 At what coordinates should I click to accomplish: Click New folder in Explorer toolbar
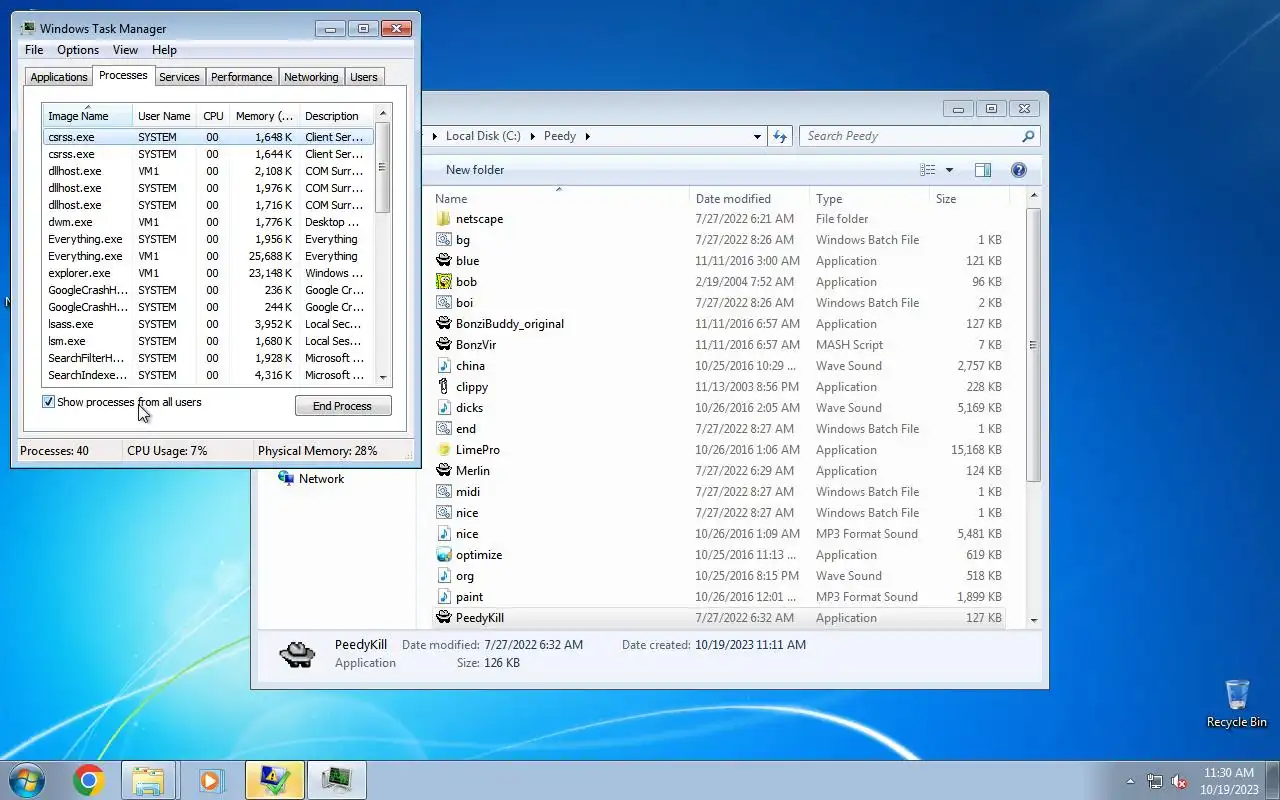475,170
